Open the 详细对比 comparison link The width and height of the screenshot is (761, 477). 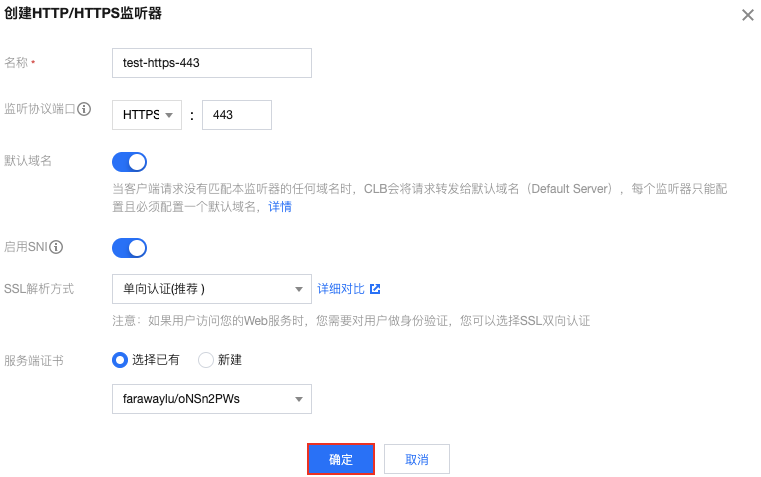tap(341, 289)
